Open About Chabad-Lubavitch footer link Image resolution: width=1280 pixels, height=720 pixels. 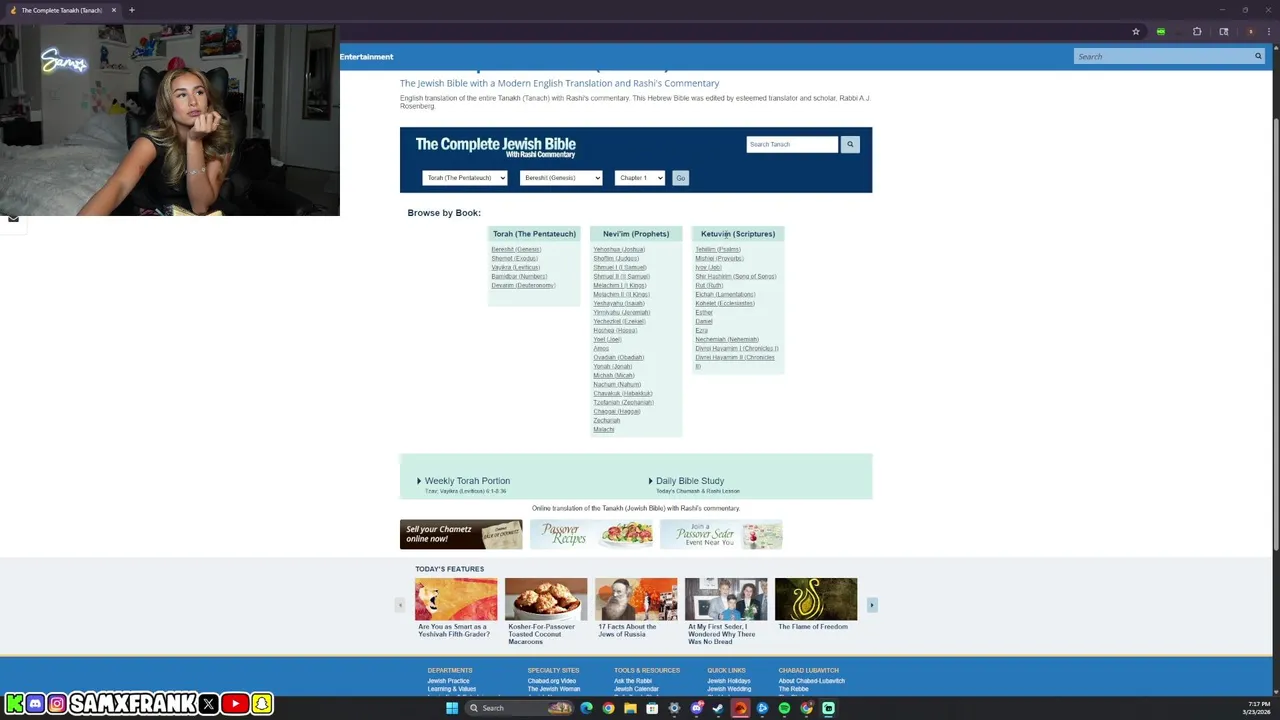(x=812, y=681)
